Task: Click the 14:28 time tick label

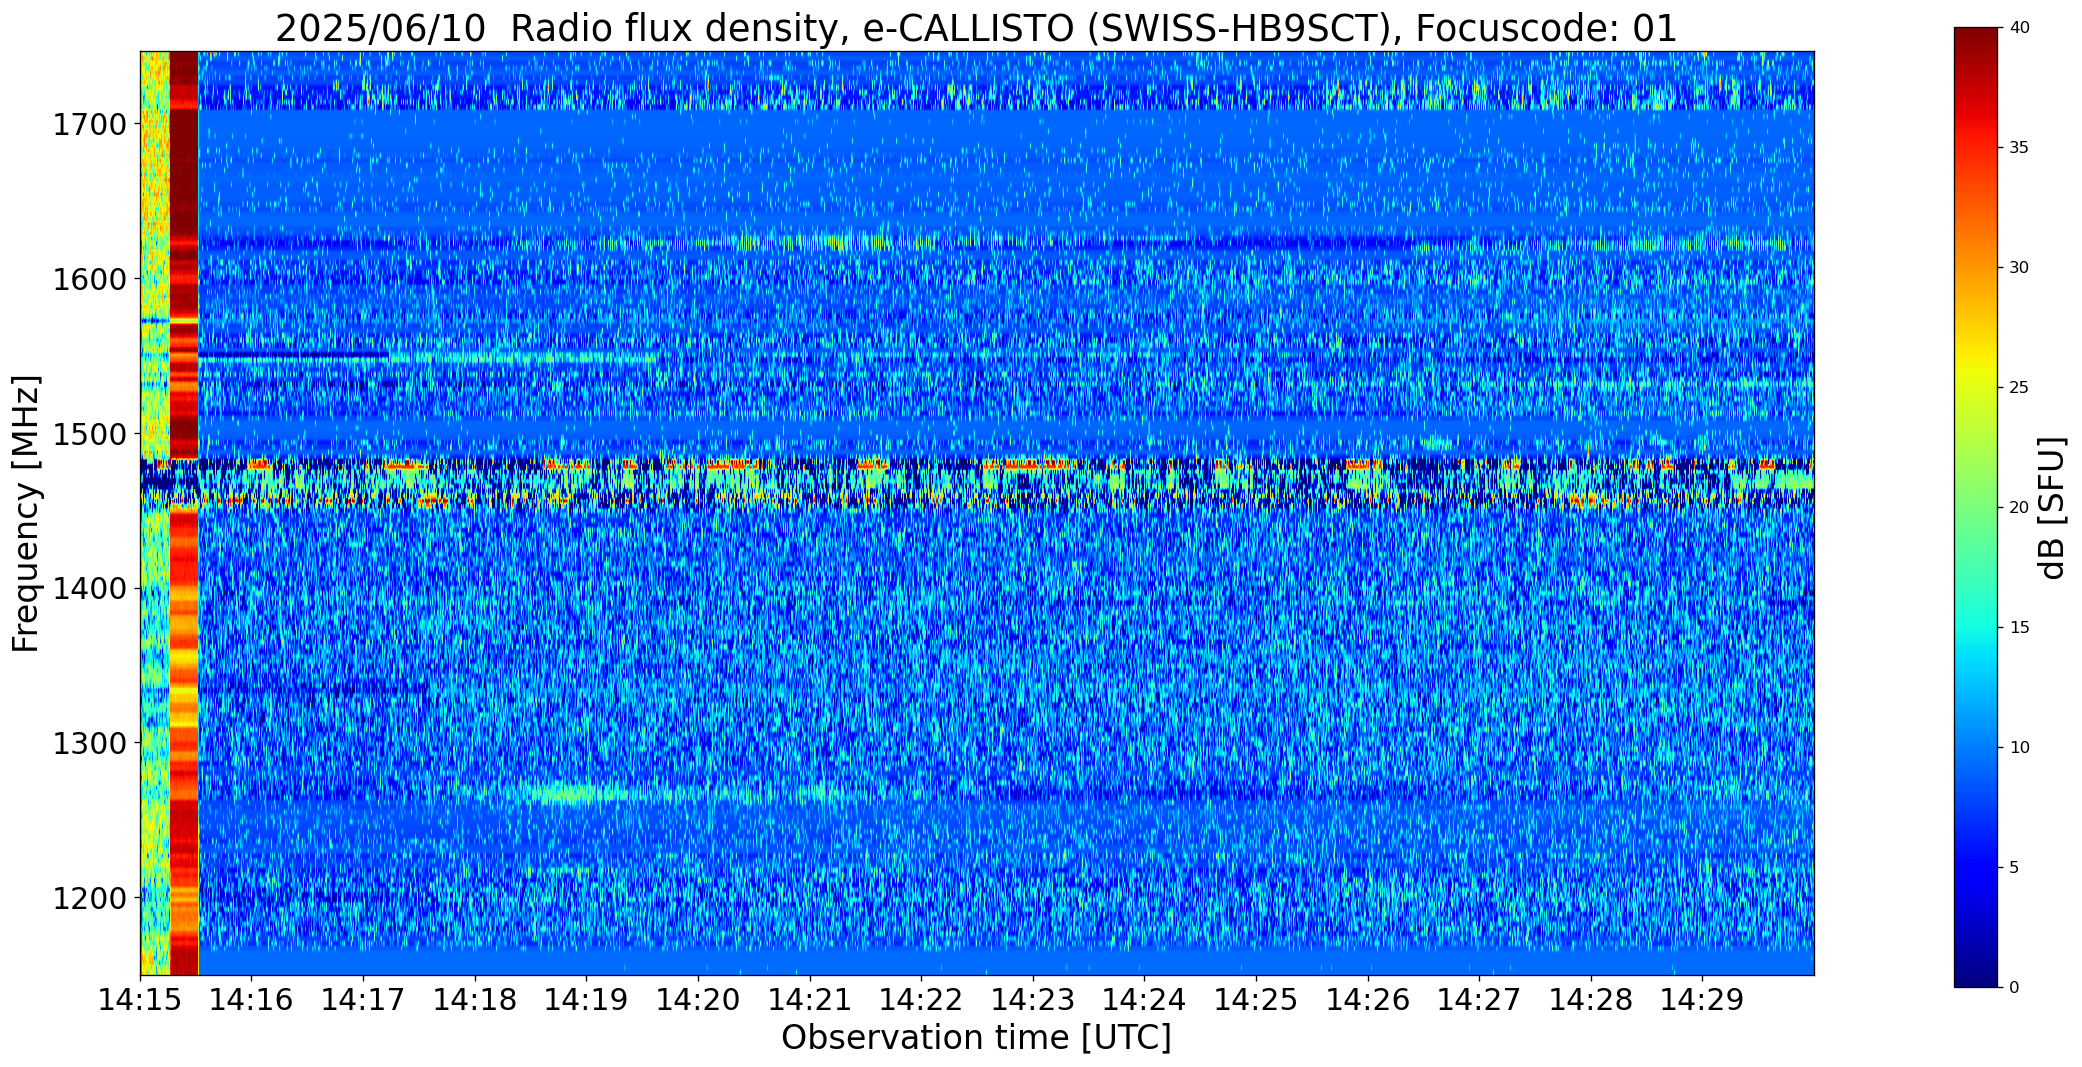Action: coord(1591,999)
